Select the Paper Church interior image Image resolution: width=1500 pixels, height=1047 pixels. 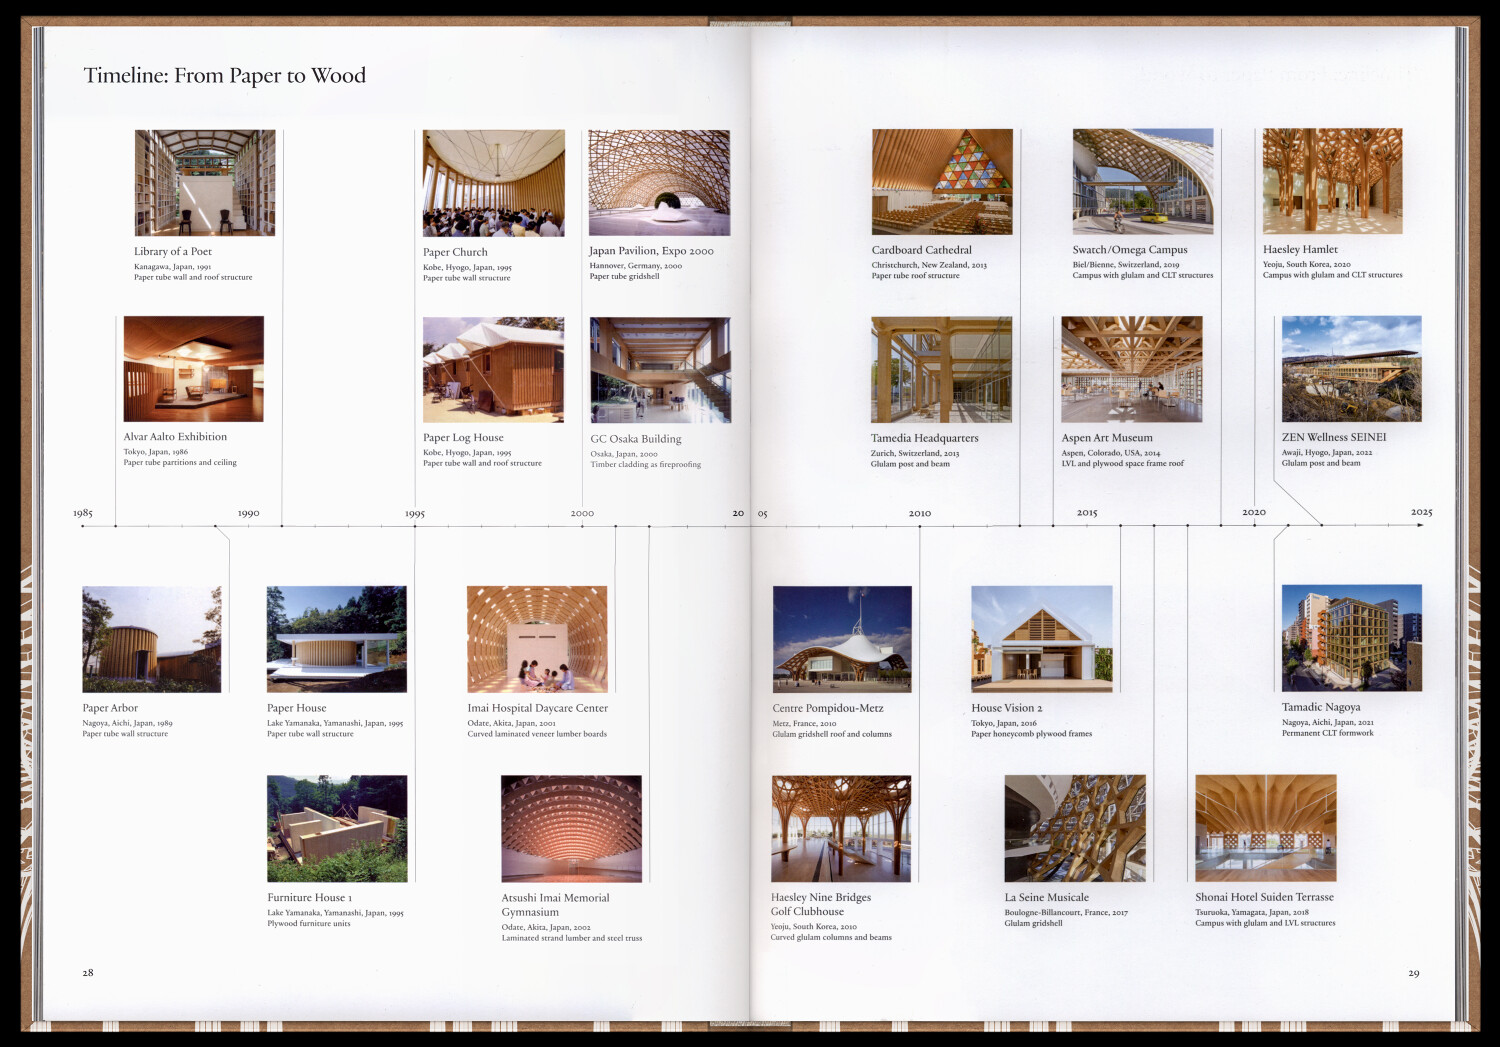point(493,183)
